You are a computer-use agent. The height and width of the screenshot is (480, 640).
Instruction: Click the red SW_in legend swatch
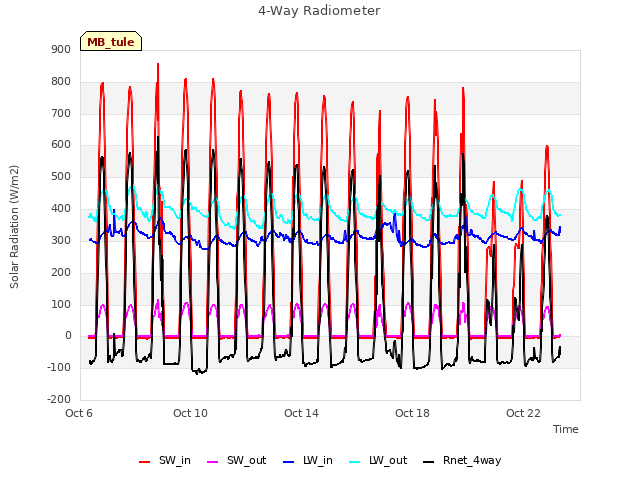click(x=144, y=462)
